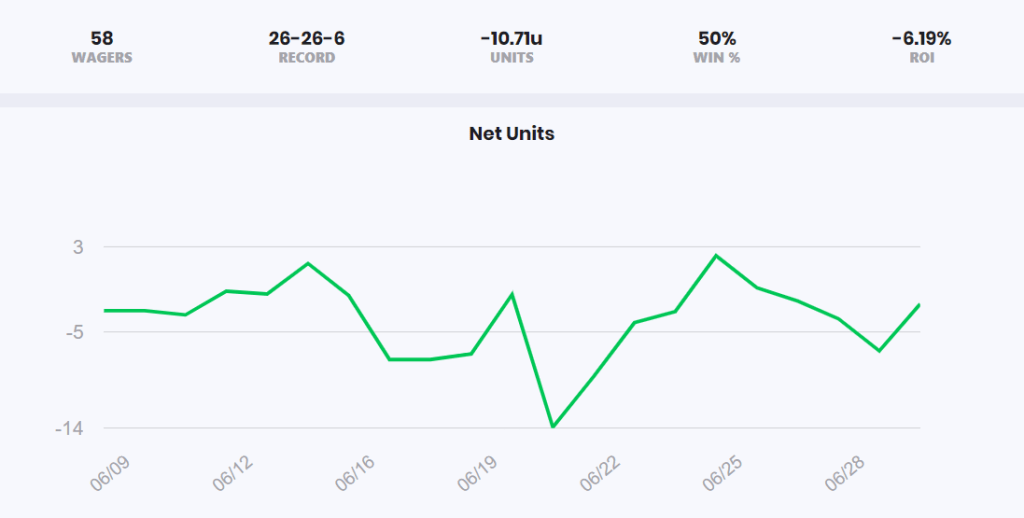Click the lowest point of the green line
Image resolution: width=1024 pixels, height=518 pixels.
click(x=552, y=427)
